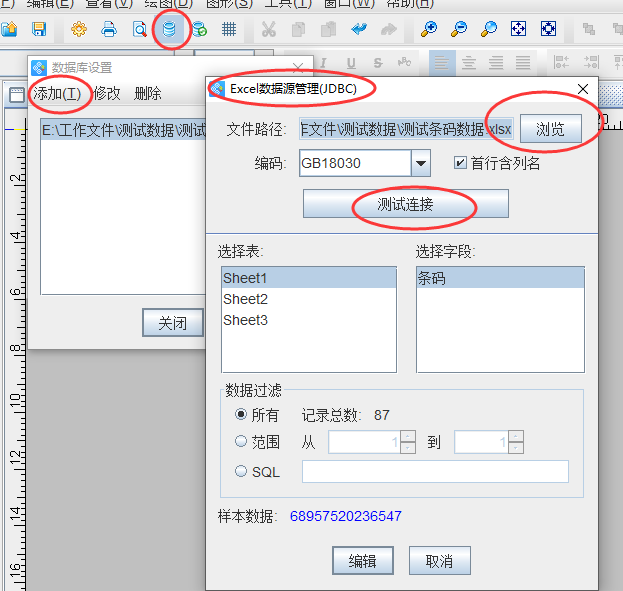Viewport: 623px width, 591px height.
Task: Expand the 编码 GB18030 dropdown
Action: coord(421,163)
